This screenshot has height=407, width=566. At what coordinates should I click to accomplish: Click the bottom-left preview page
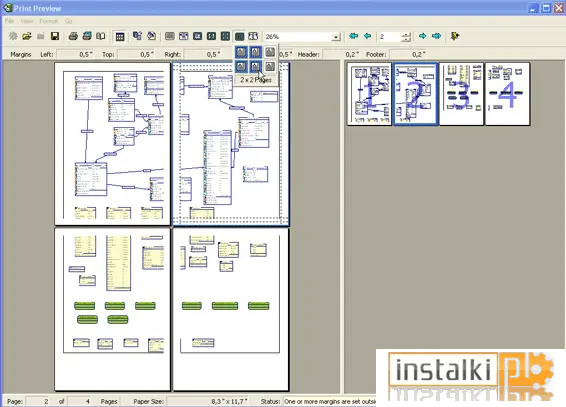click(112, 309)
